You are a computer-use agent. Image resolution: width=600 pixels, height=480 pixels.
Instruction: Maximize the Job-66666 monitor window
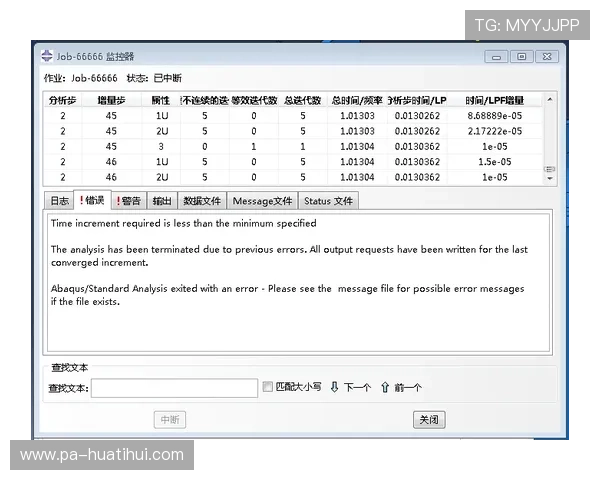tap(521, 57)
